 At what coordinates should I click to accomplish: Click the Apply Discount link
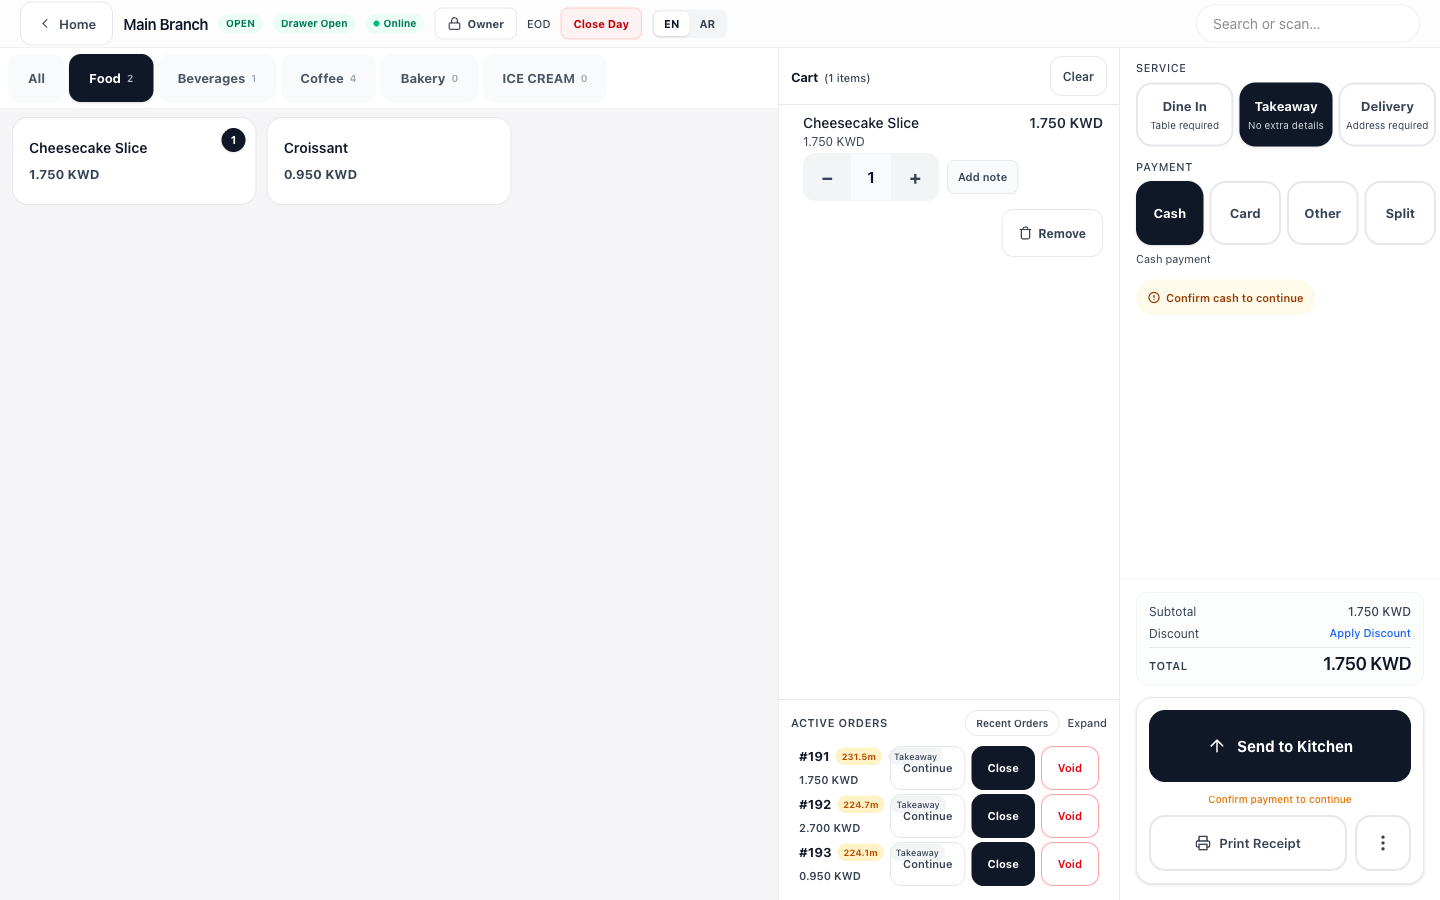[1370, 633]
